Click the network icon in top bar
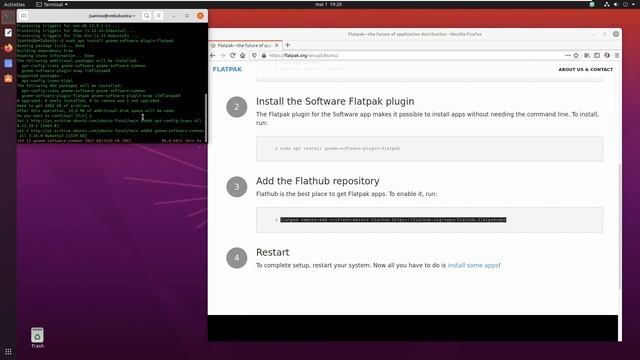Viewport: 640px width, 360px height. (x=607, y=4)
